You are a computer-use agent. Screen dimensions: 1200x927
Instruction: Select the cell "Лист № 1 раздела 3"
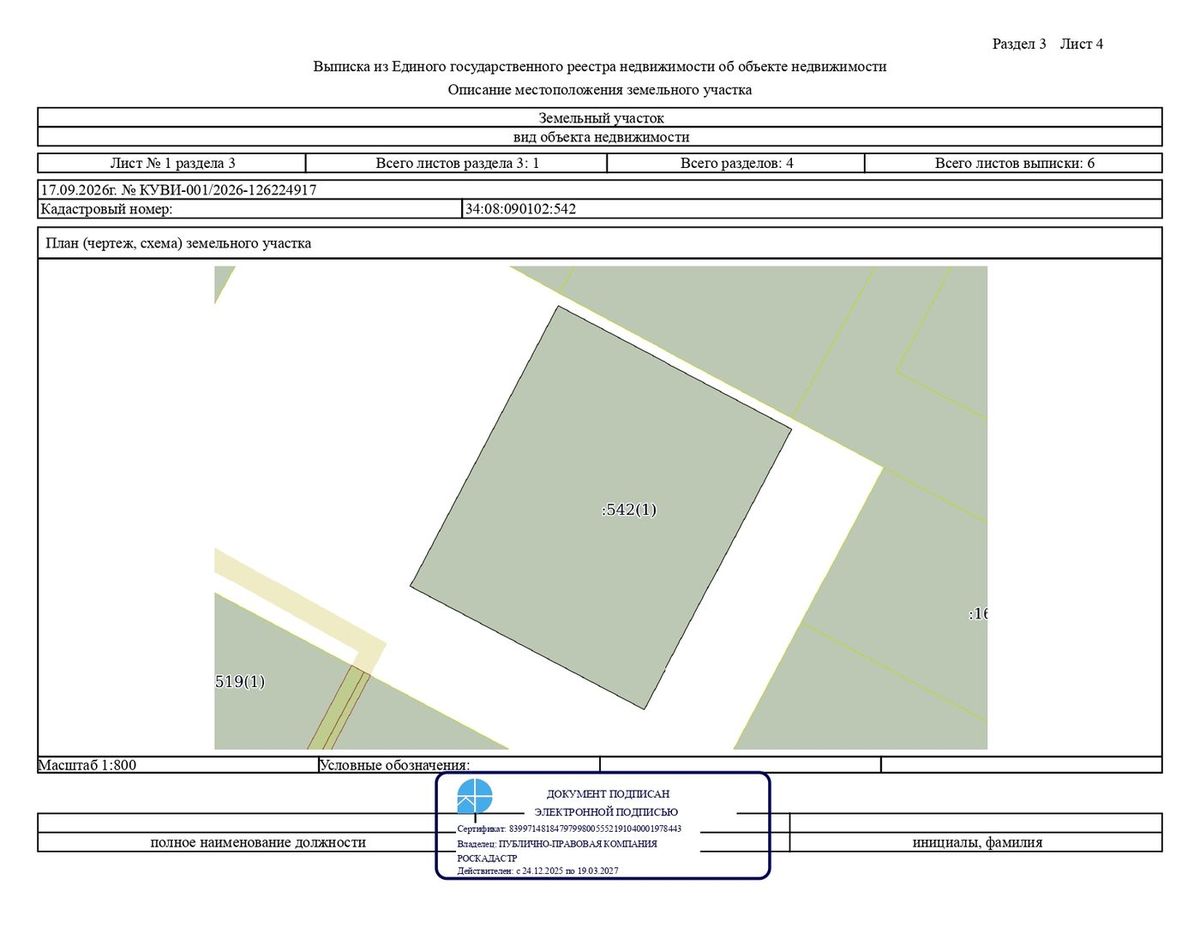coord(172,163)
